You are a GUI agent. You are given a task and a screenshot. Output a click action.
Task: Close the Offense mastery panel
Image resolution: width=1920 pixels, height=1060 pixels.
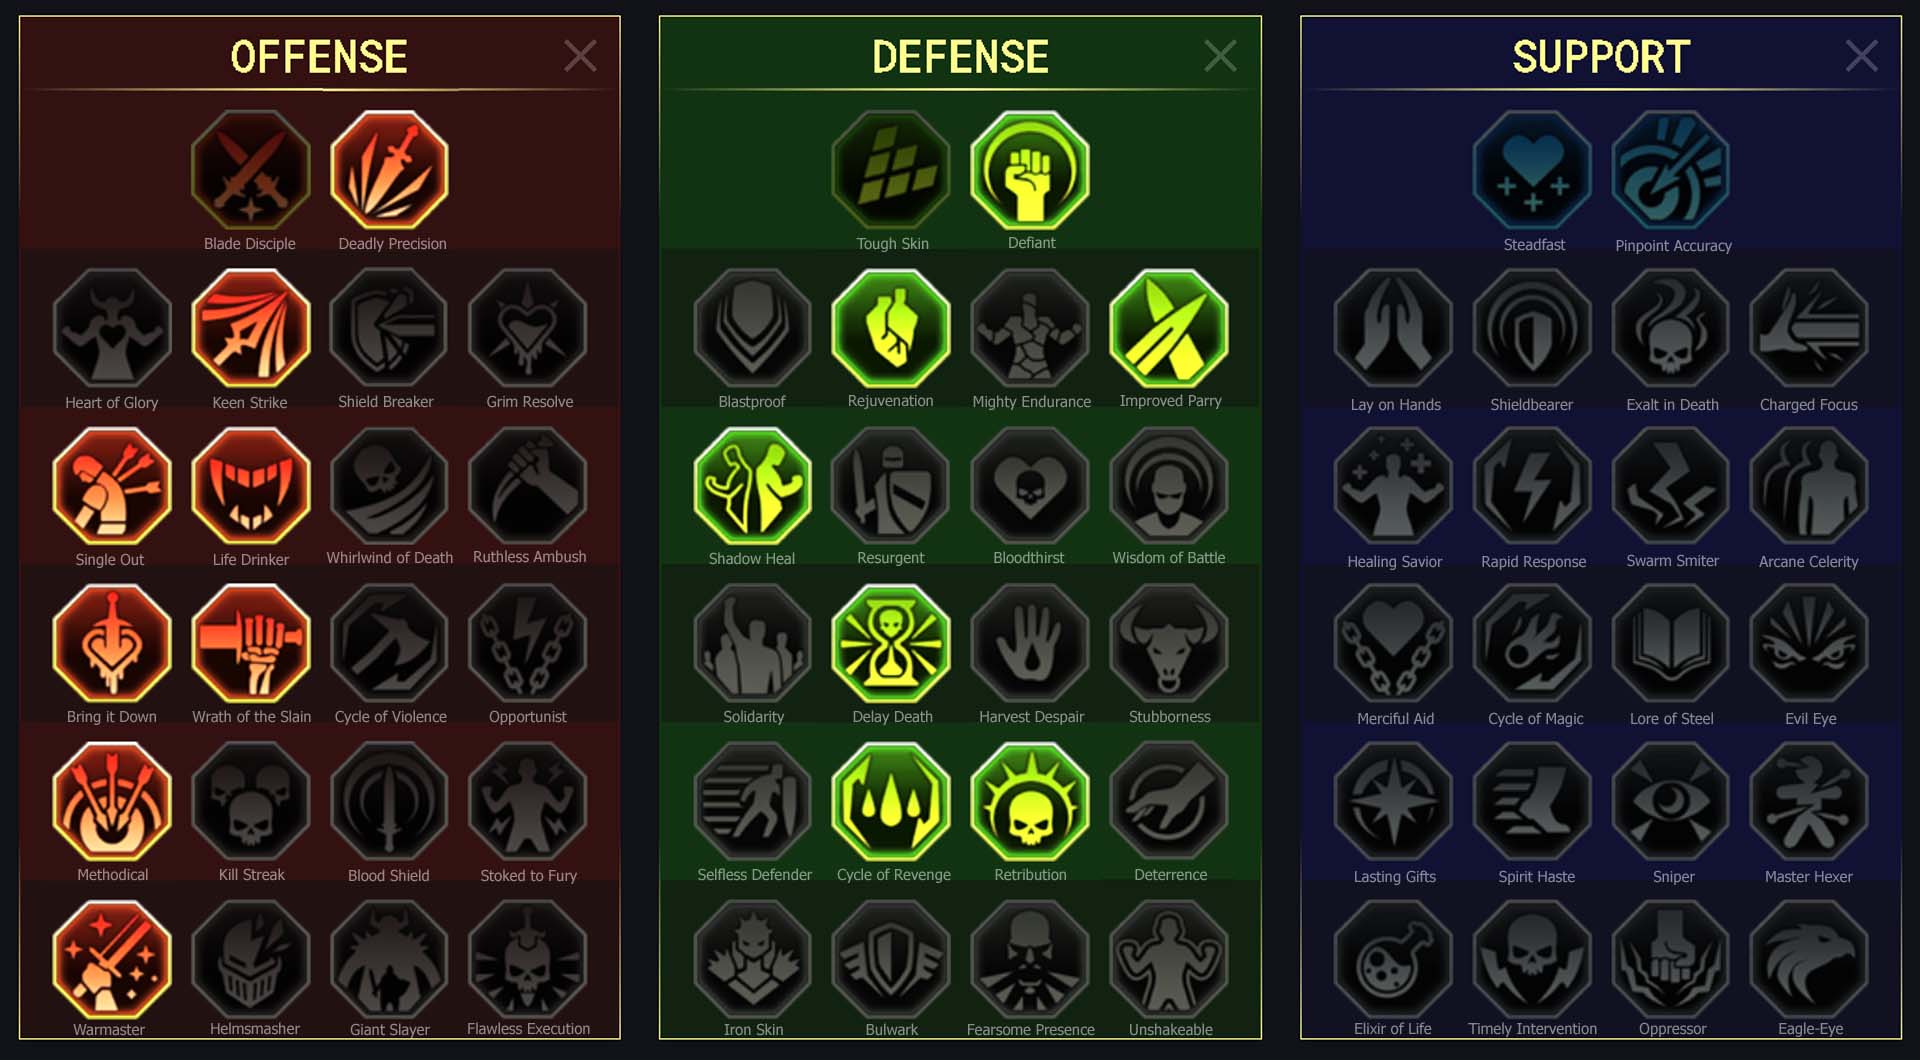580,56
